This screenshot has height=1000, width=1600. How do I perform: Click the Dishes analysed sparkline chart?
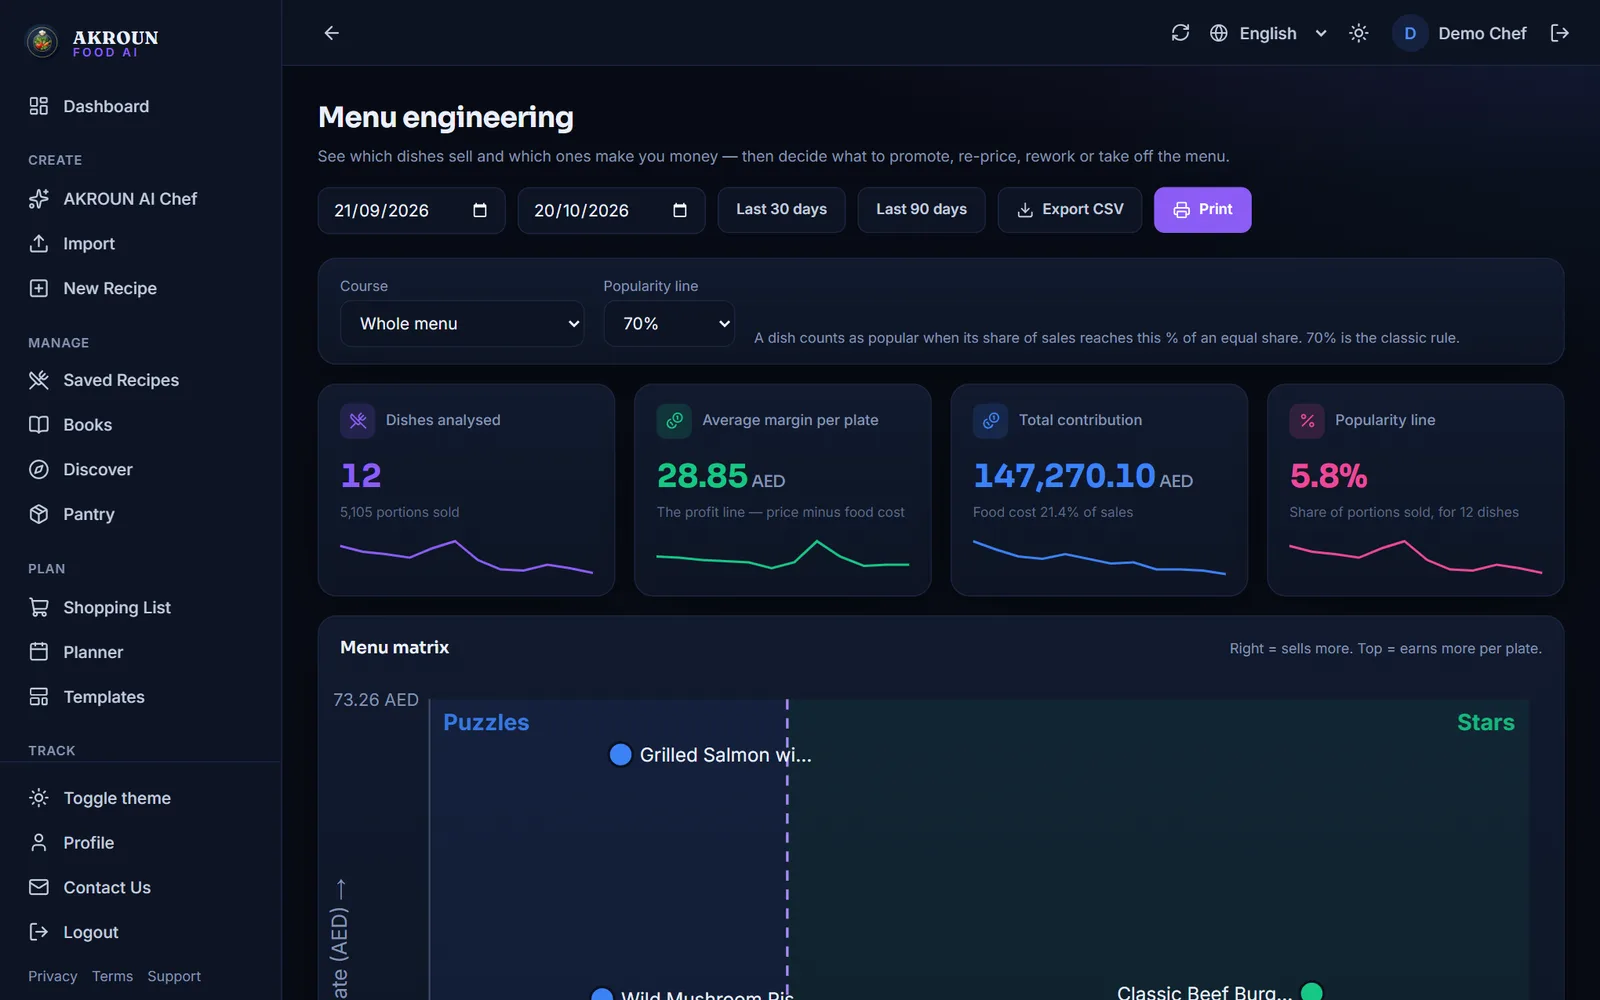pos(466,557)
